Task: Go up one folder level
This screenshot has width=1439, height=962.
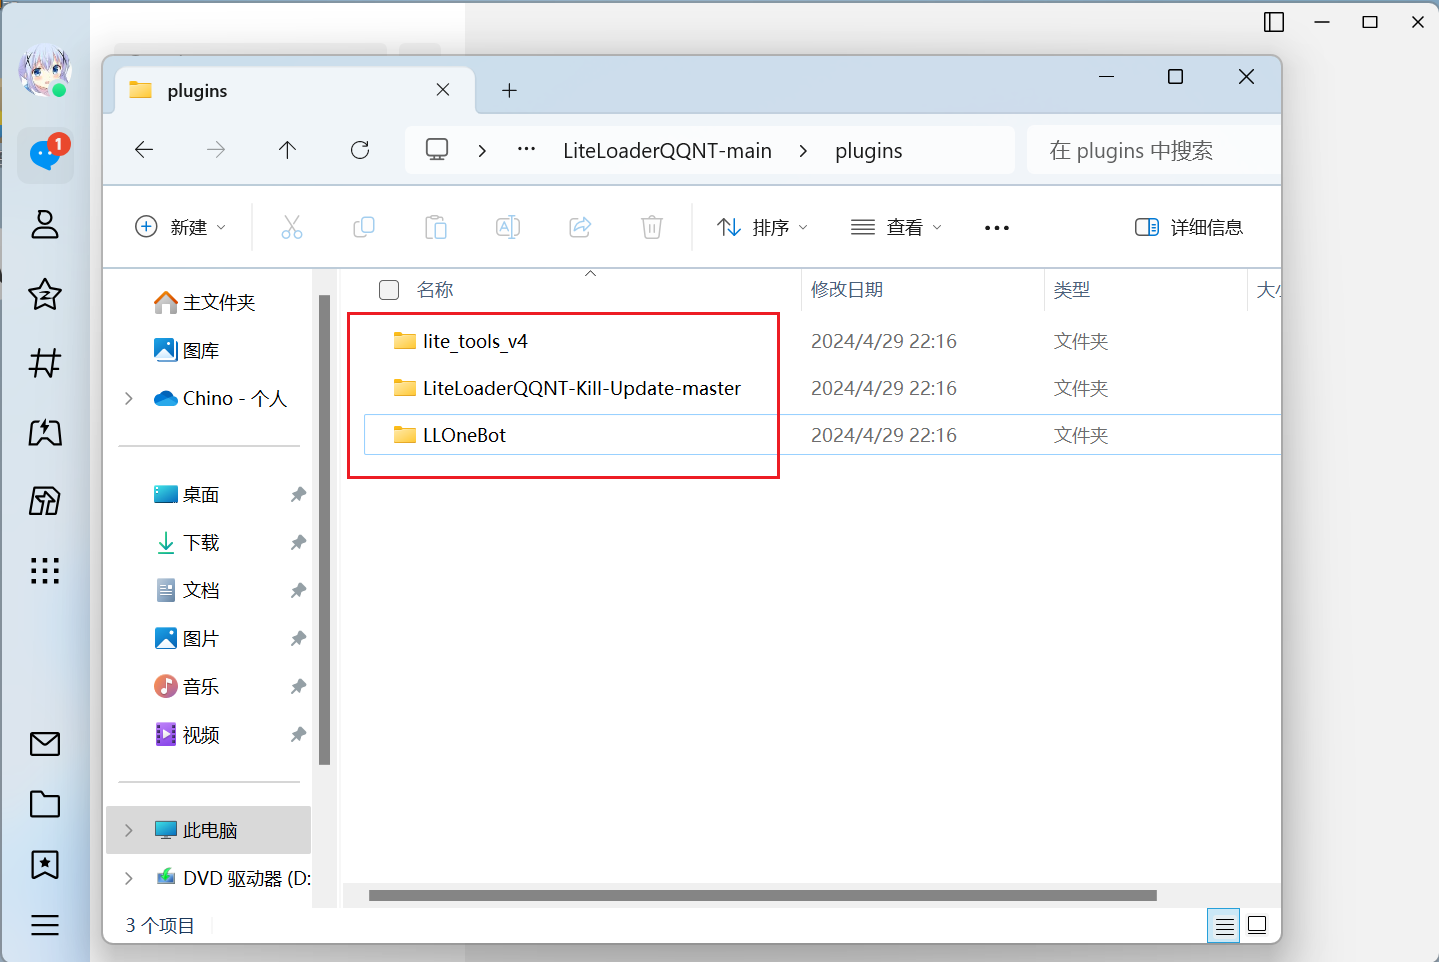Action: pos(288,150)
